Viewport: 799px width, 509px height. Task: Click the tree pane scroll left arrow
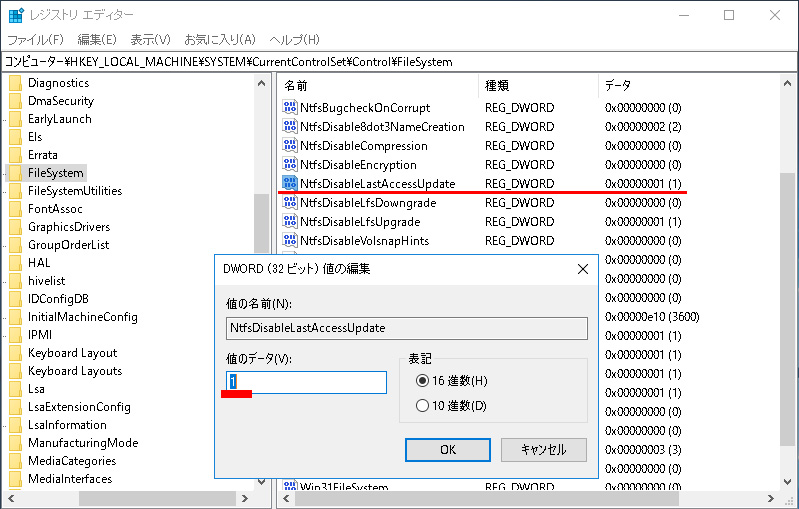coord(11,498)
